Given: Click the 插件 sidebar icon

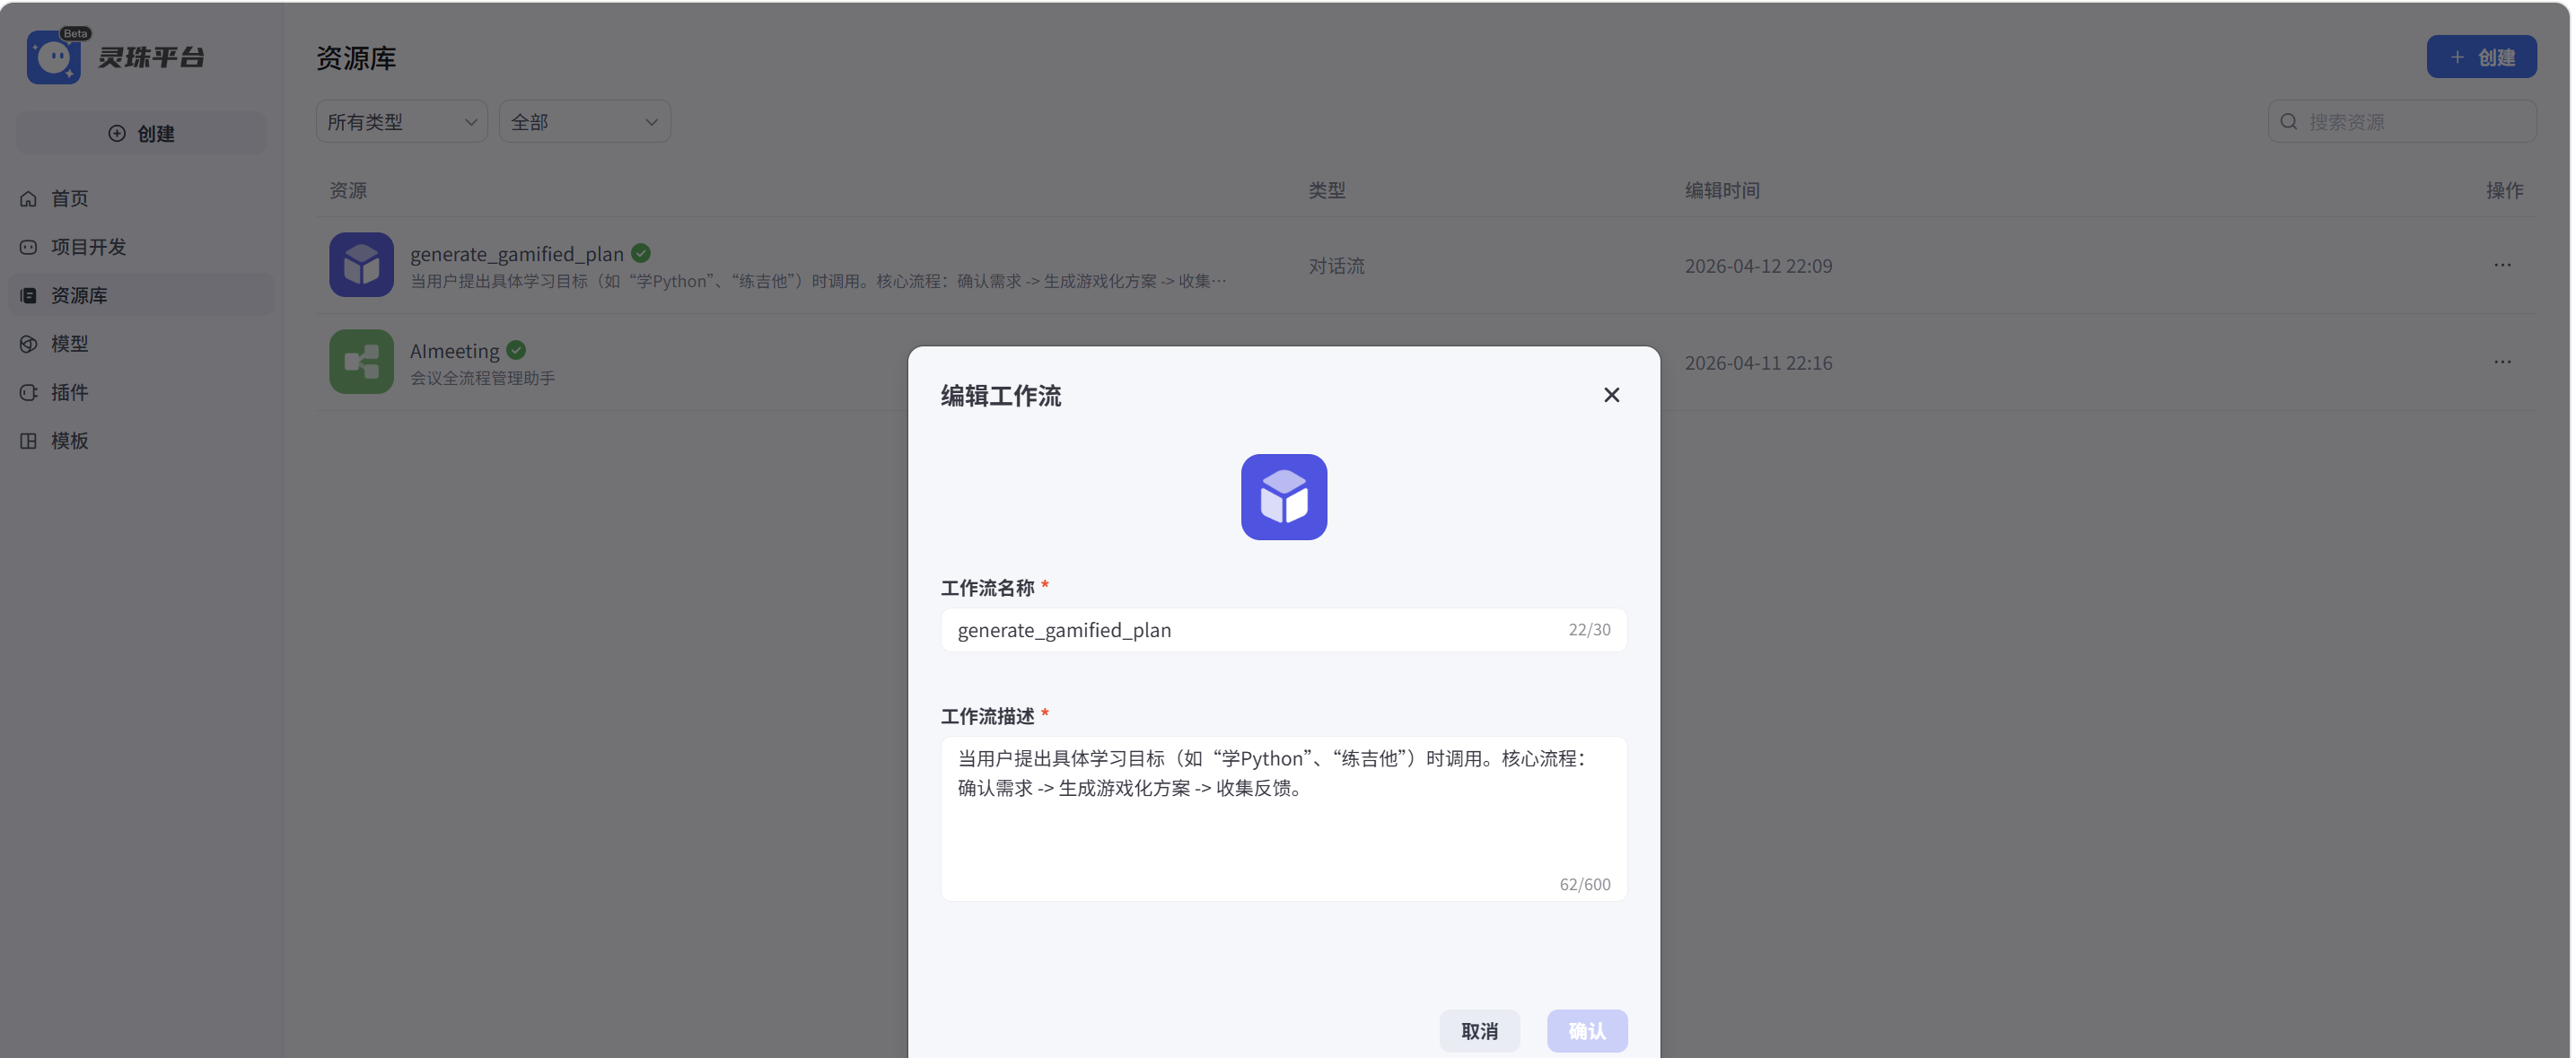Looking at the screenshot, I should (29, 392).
